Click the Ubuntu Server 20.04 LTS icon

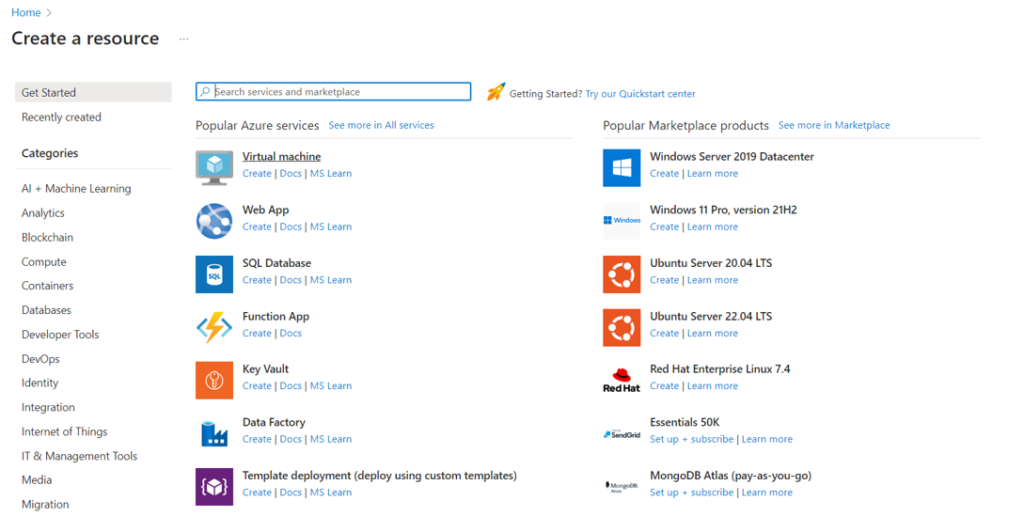(622, 274)
